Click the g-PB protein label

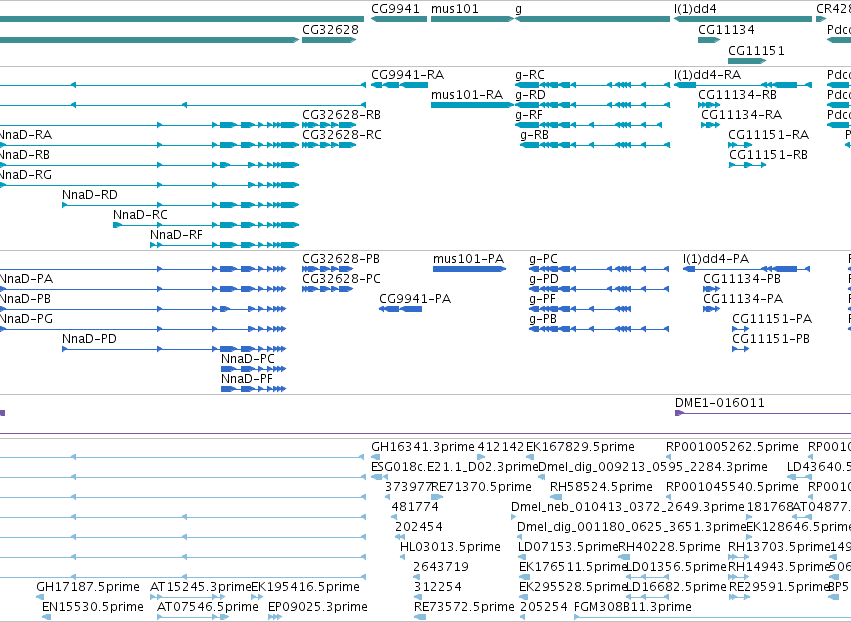(543, 319)
